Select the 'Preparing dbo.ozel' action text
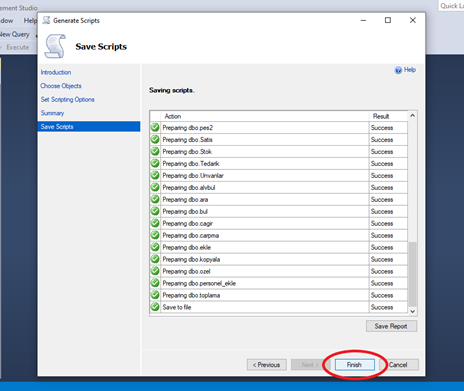This screenshot has height=391, width=464. 186,271
